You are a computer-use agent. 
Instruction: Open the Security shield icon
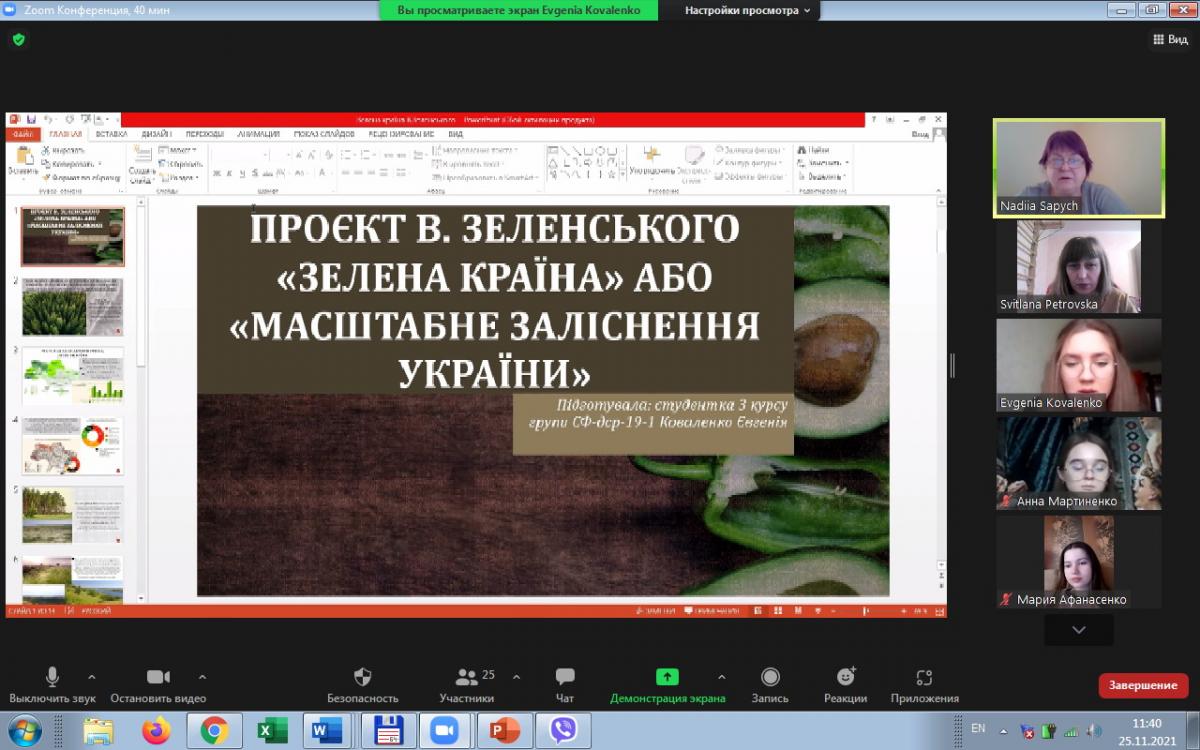click(362, 678)
